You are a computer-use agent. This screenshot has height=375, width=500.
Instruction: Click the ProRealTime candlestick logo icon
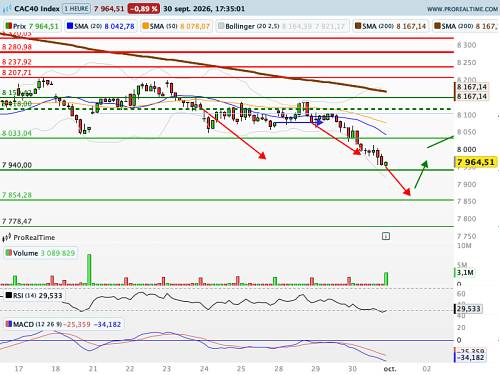point(7,238)
